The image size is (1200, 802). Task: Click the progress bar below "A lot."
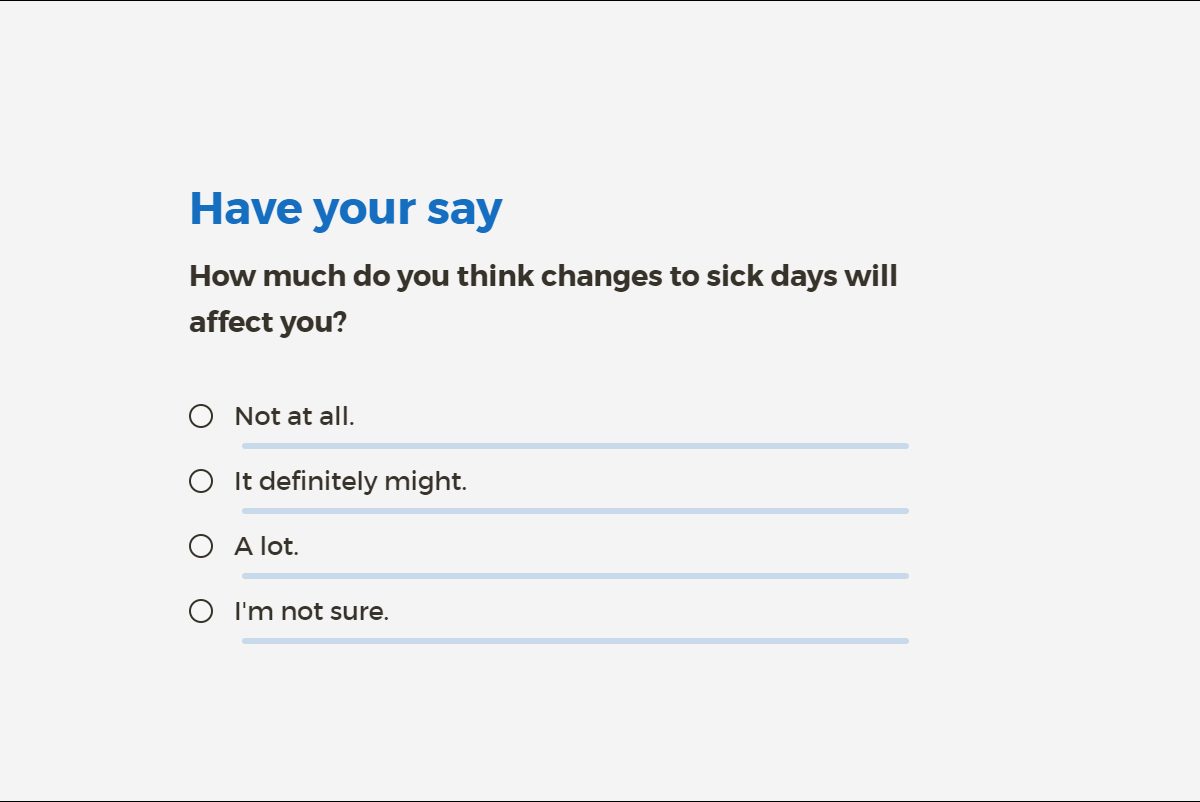pos(575,576)
